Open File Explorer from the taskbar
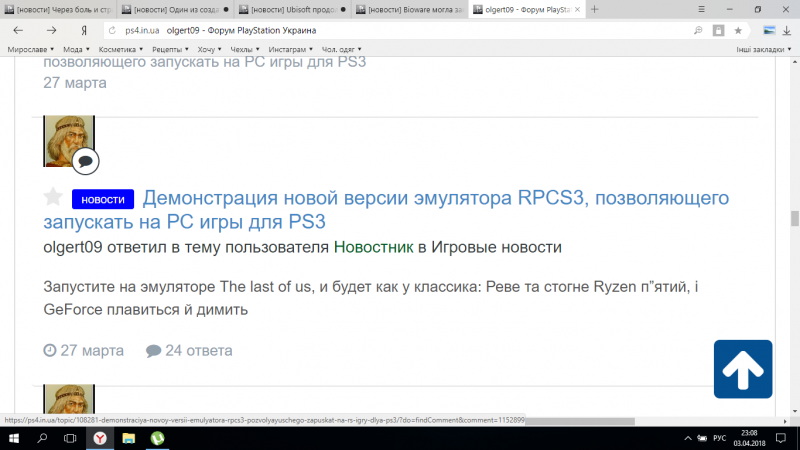 (x=129, y=438)
